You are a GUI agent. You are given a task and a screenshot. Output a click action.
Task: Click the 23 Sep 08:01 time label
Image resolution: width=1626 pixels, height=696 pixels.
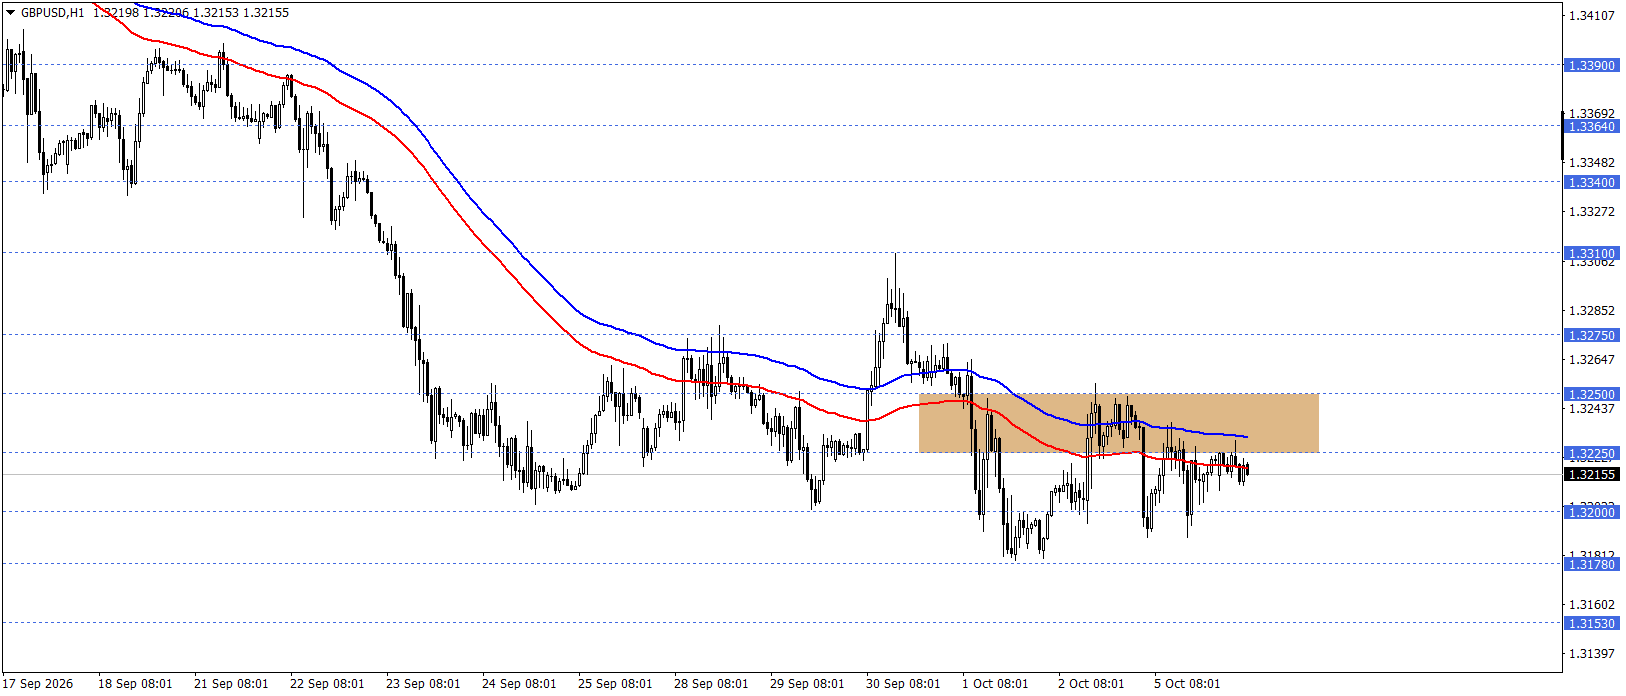click(423, 684)
